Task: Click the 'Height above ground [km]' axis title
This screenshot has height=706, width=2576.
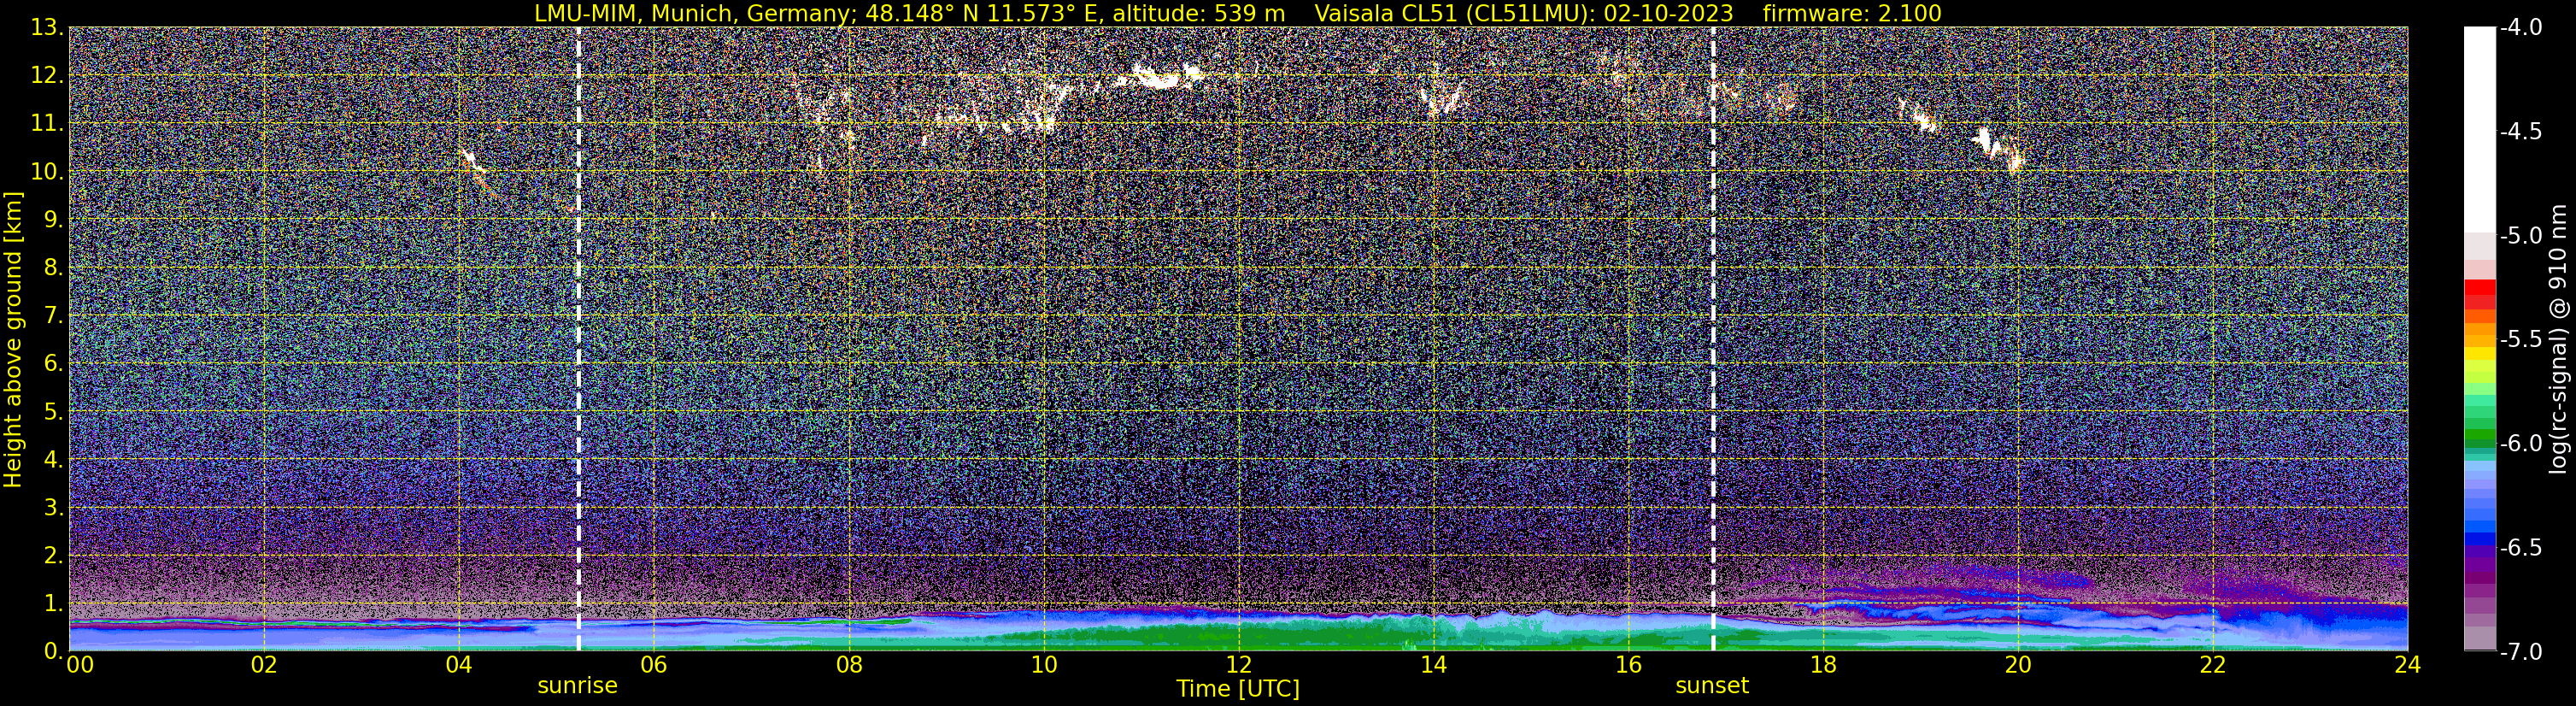Action: (x=13, y=339)
